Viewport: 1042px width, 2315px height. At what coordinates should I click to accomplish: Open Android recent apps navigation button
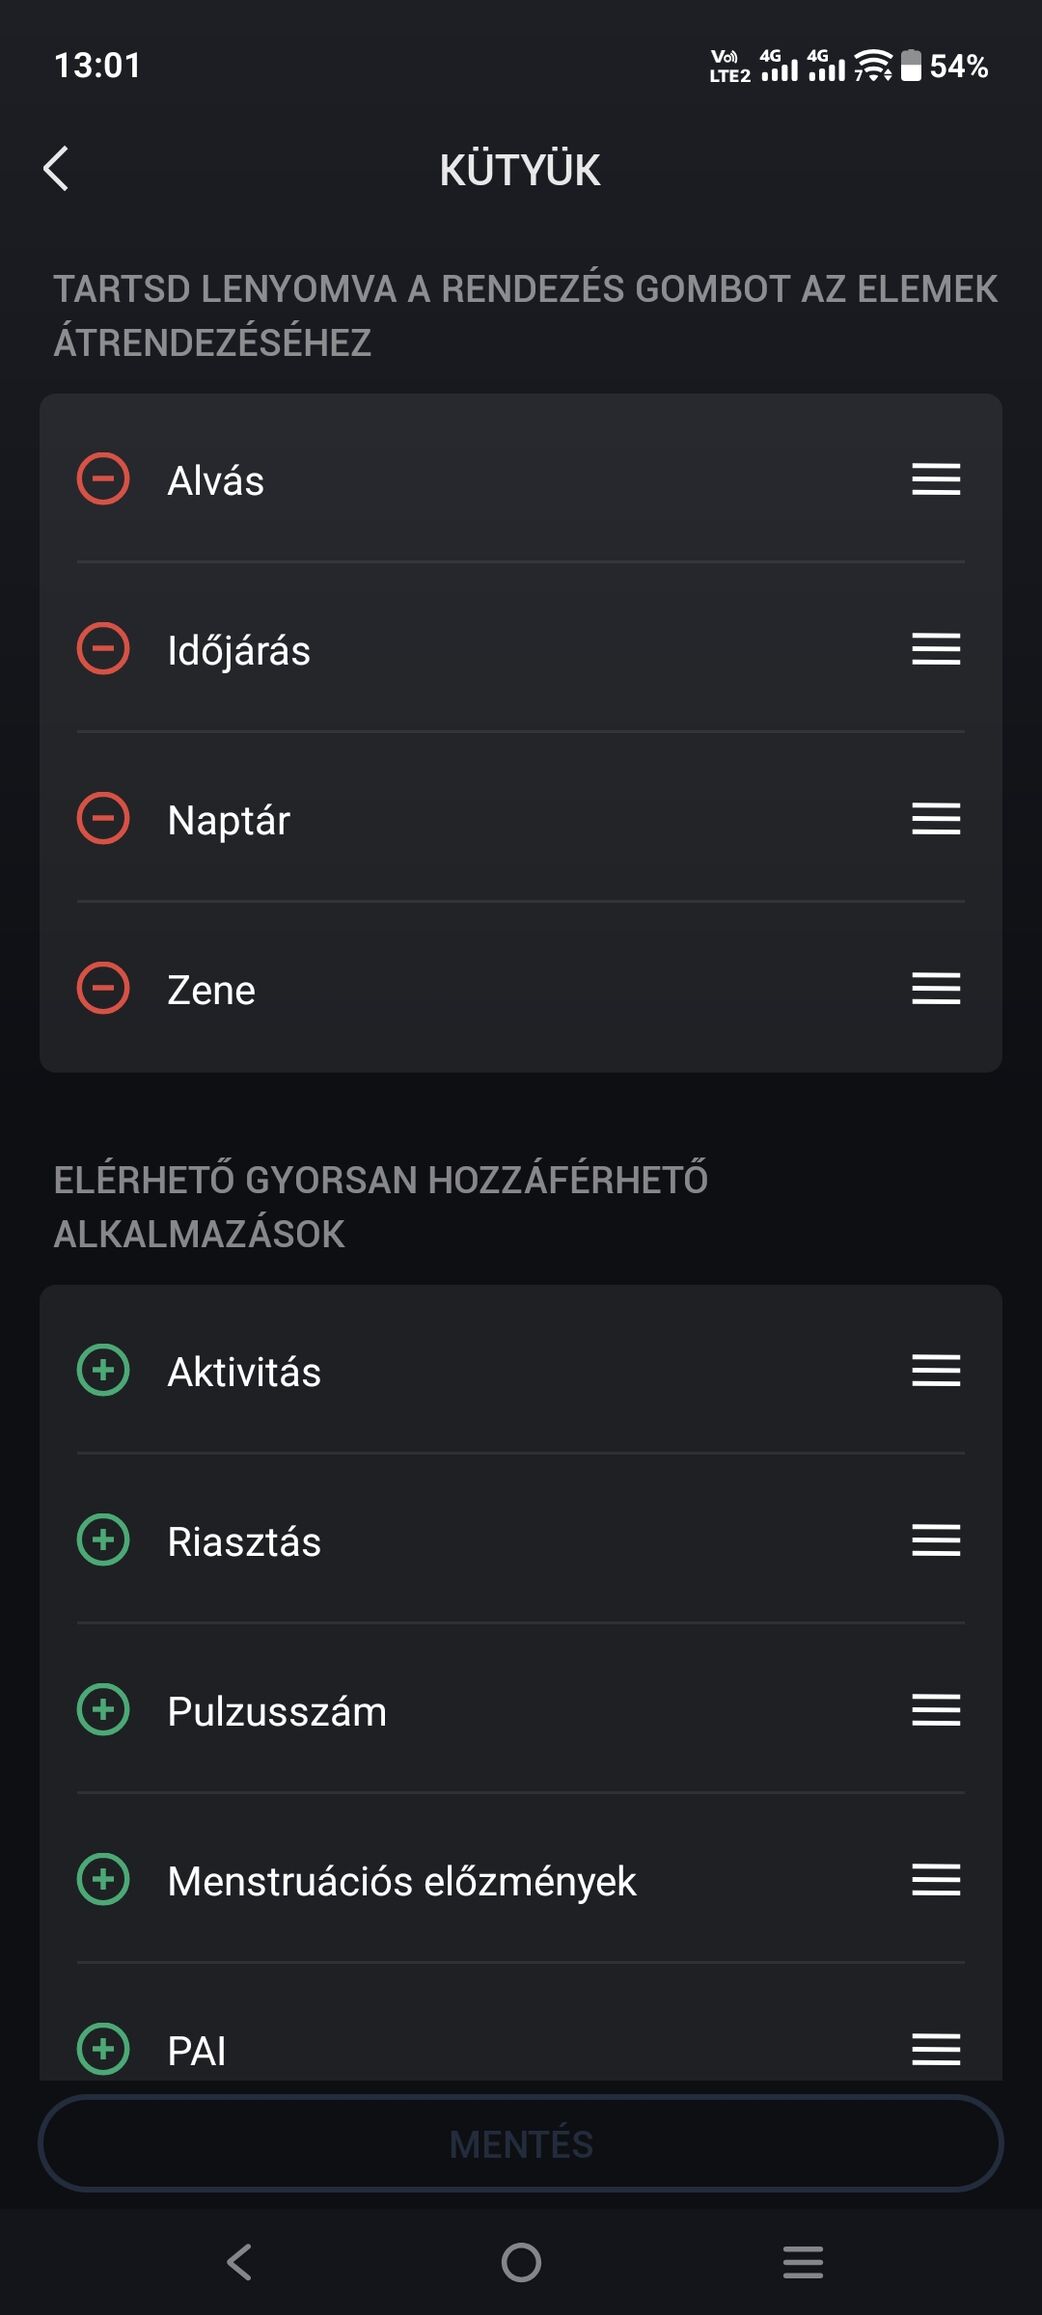click(802, 2262)
